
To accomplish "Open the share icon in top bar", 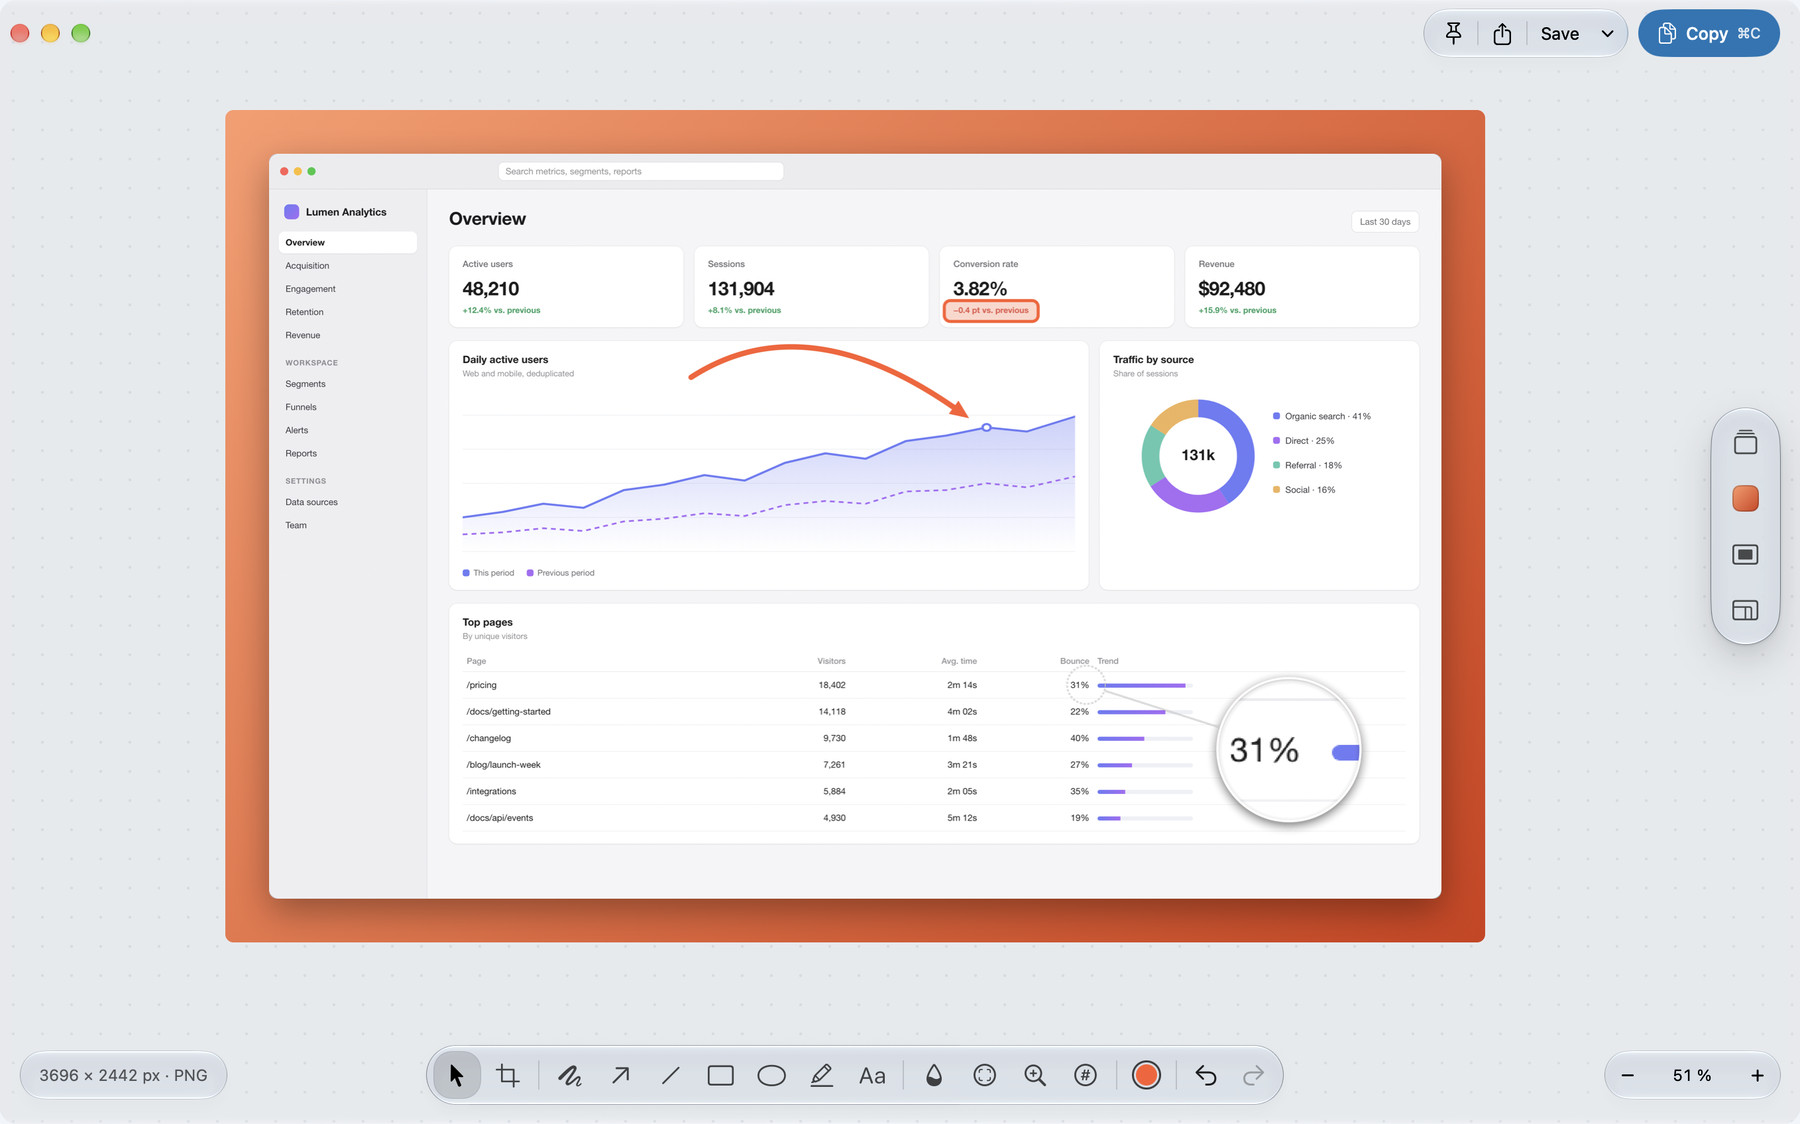I will (1502, 34).
